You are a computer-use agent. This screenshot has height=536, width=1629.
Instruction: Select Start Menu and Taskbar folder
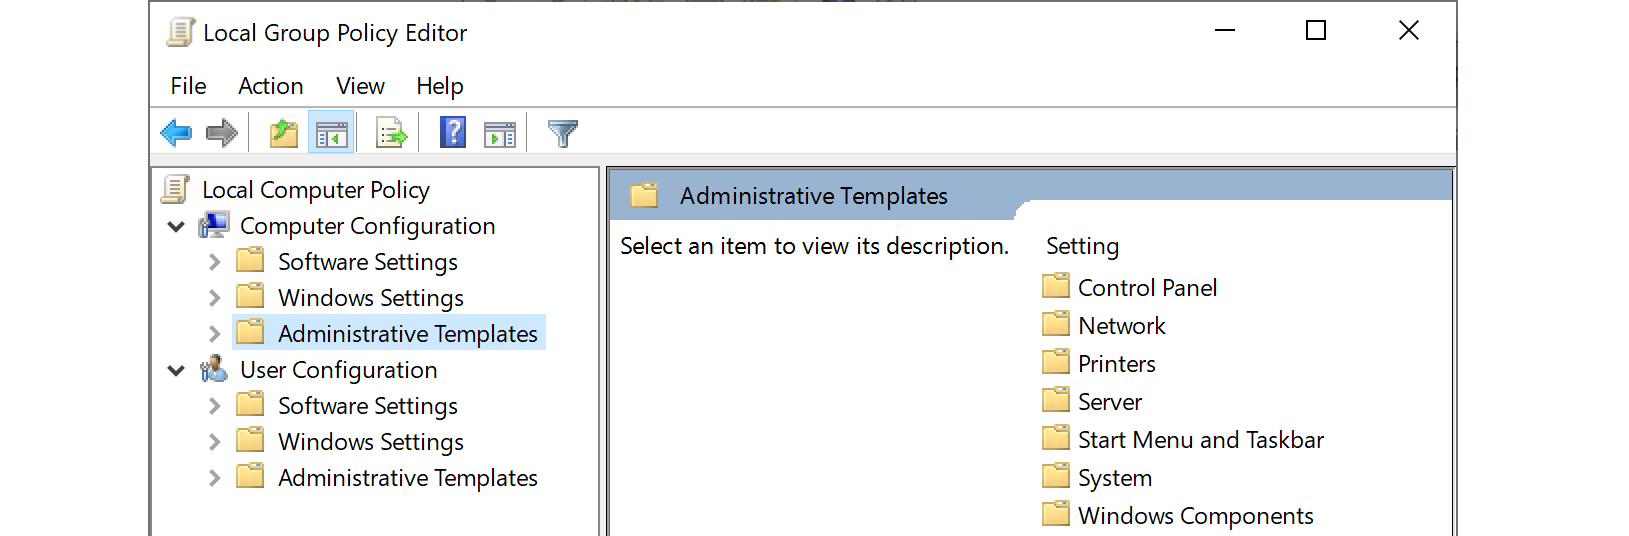point(1200,440)
